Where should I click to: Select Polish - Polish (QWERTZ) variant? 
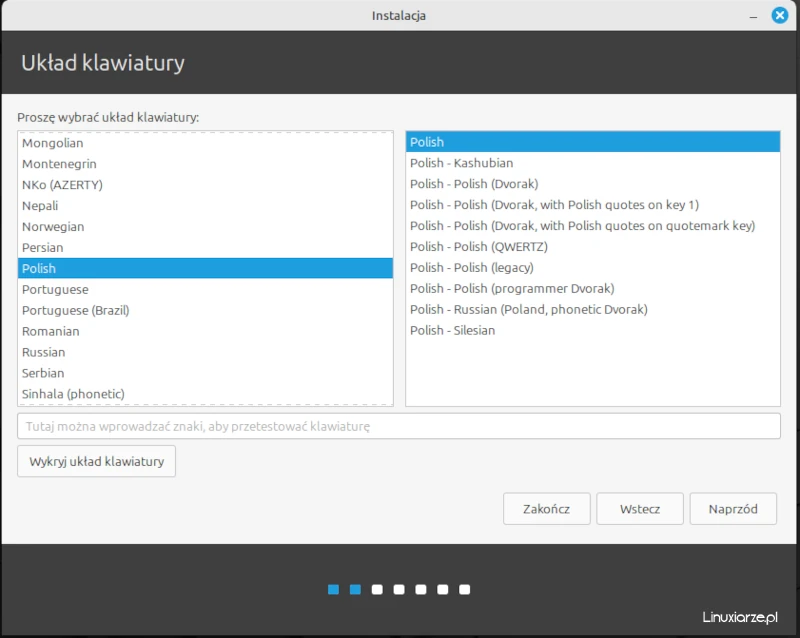593,247
